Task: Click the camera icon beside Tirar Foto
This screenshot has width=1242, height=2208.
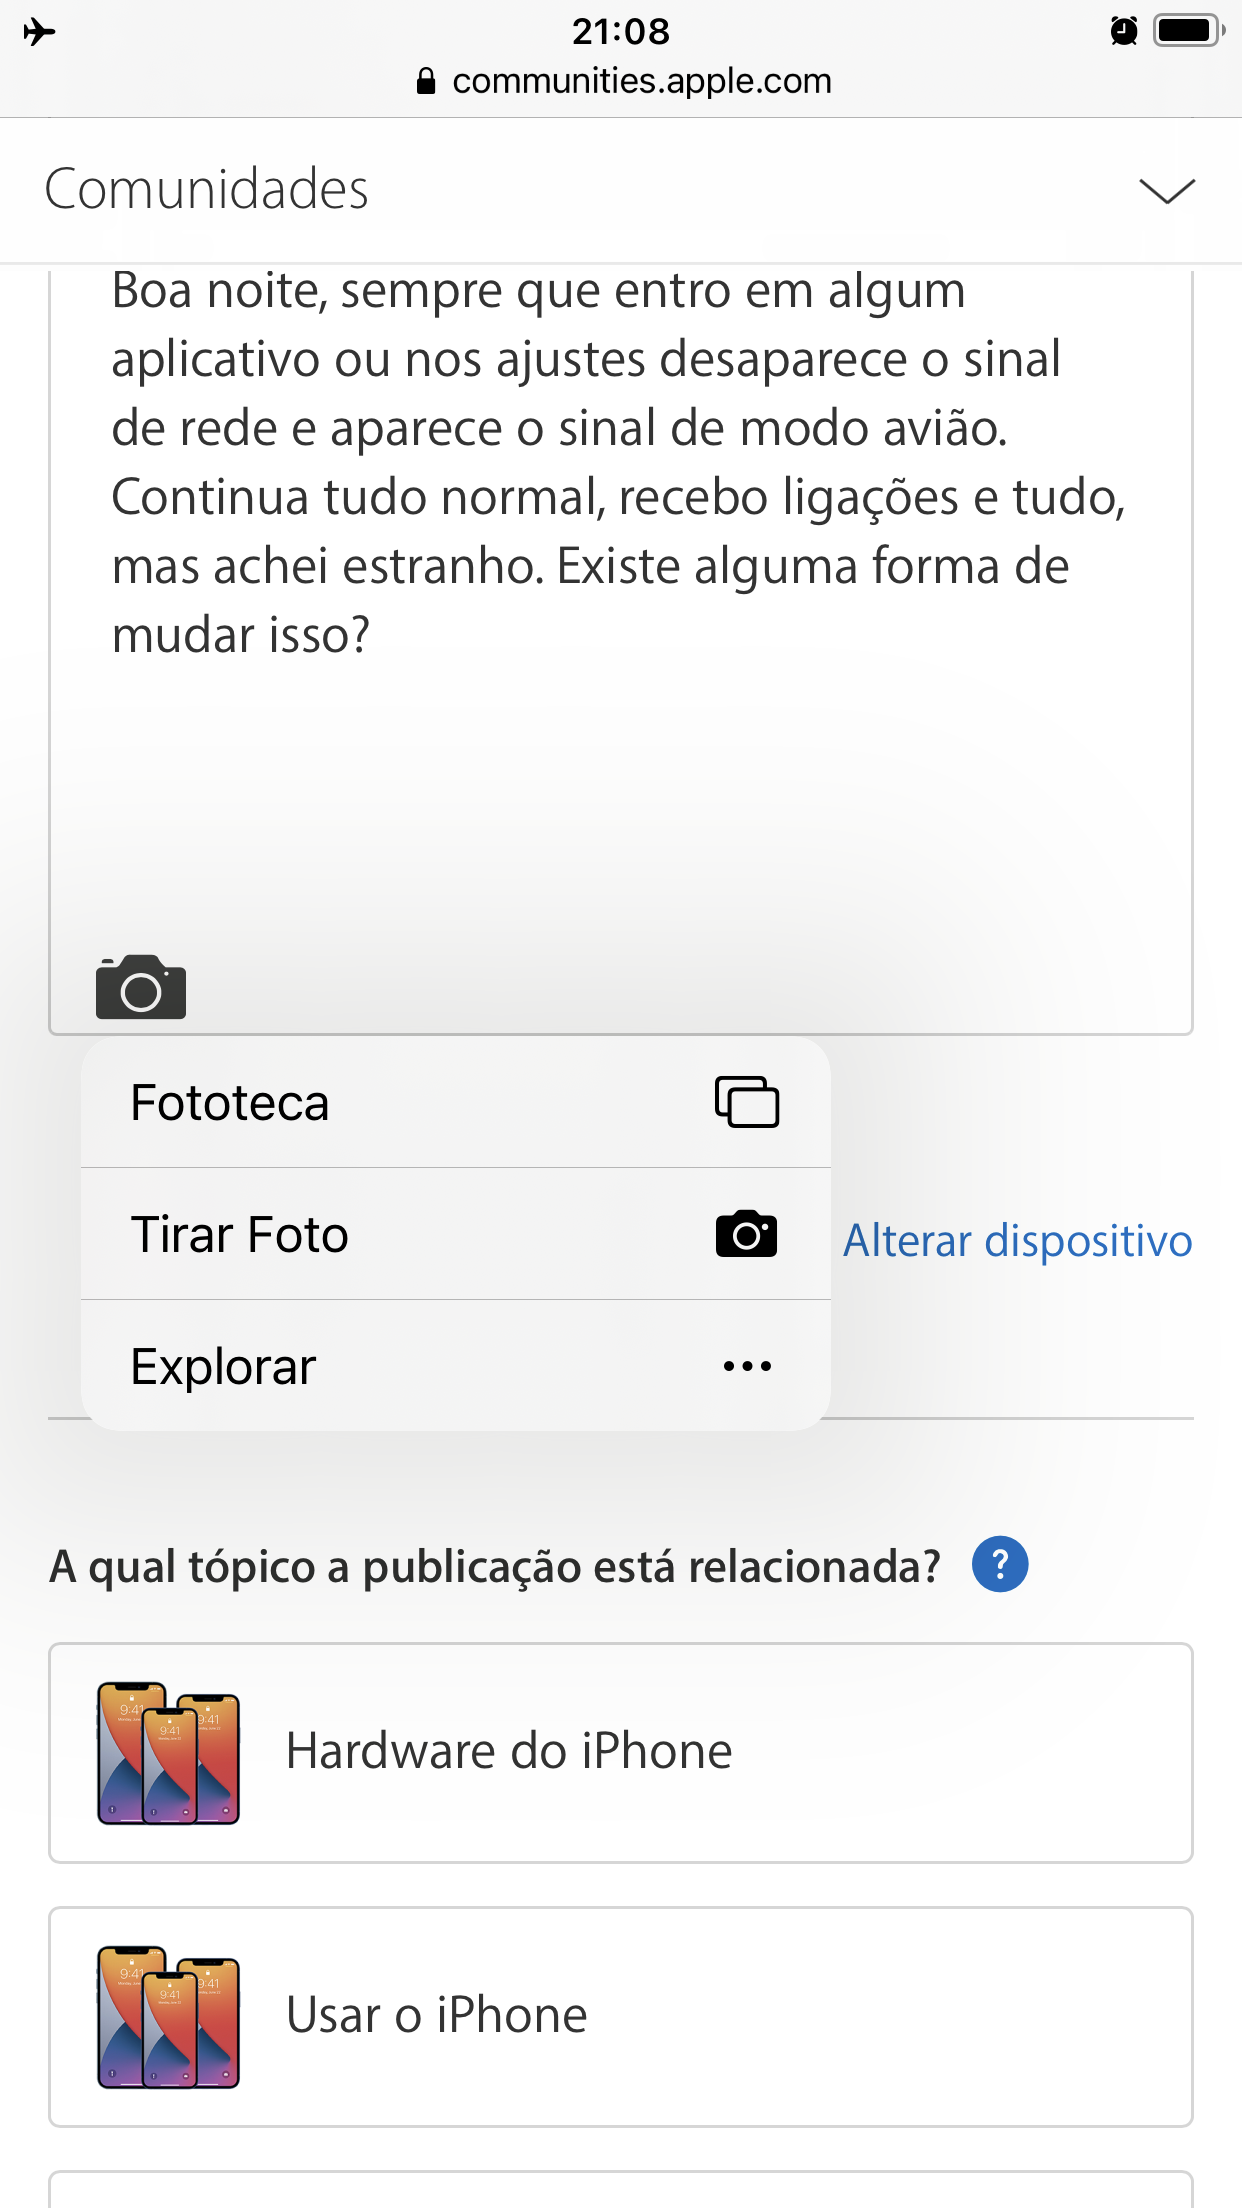Action: coord(746,1234)
